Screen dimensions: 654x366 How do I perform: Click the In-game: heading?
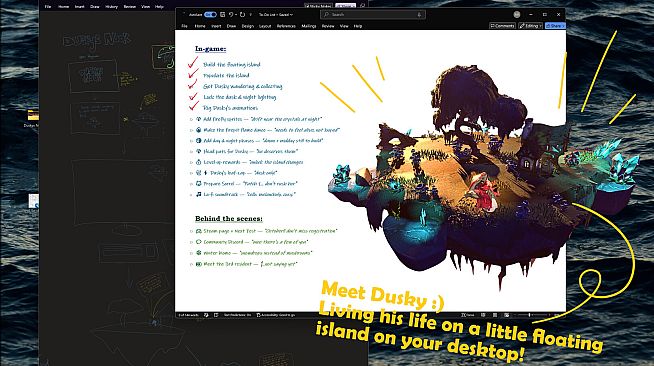[211, 49]
